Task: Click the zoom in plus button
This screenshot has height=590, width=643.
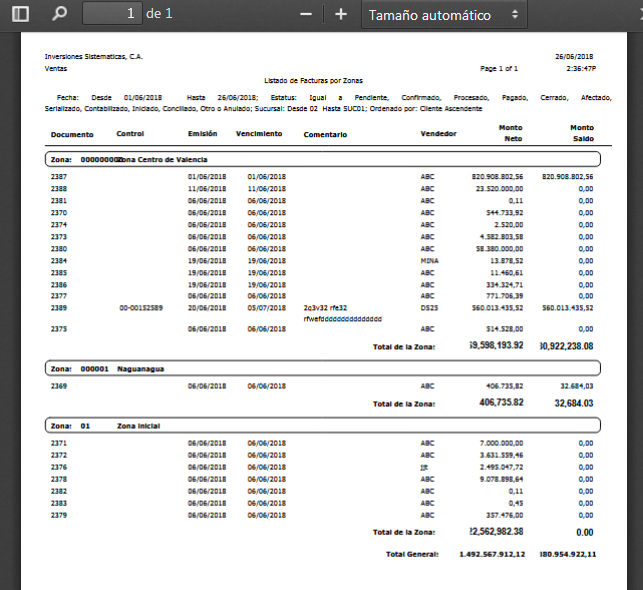Action: click(341, 14)
